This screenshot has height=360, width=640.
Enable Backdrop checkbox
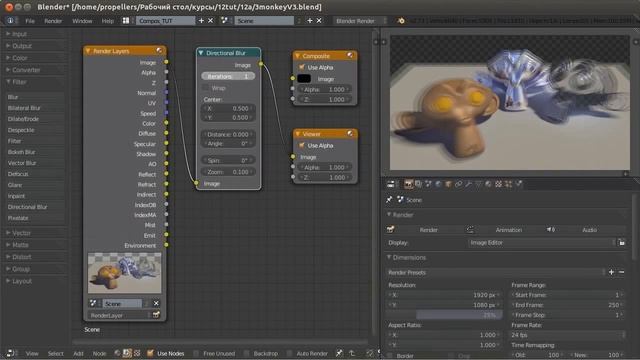tap(247, 353)
